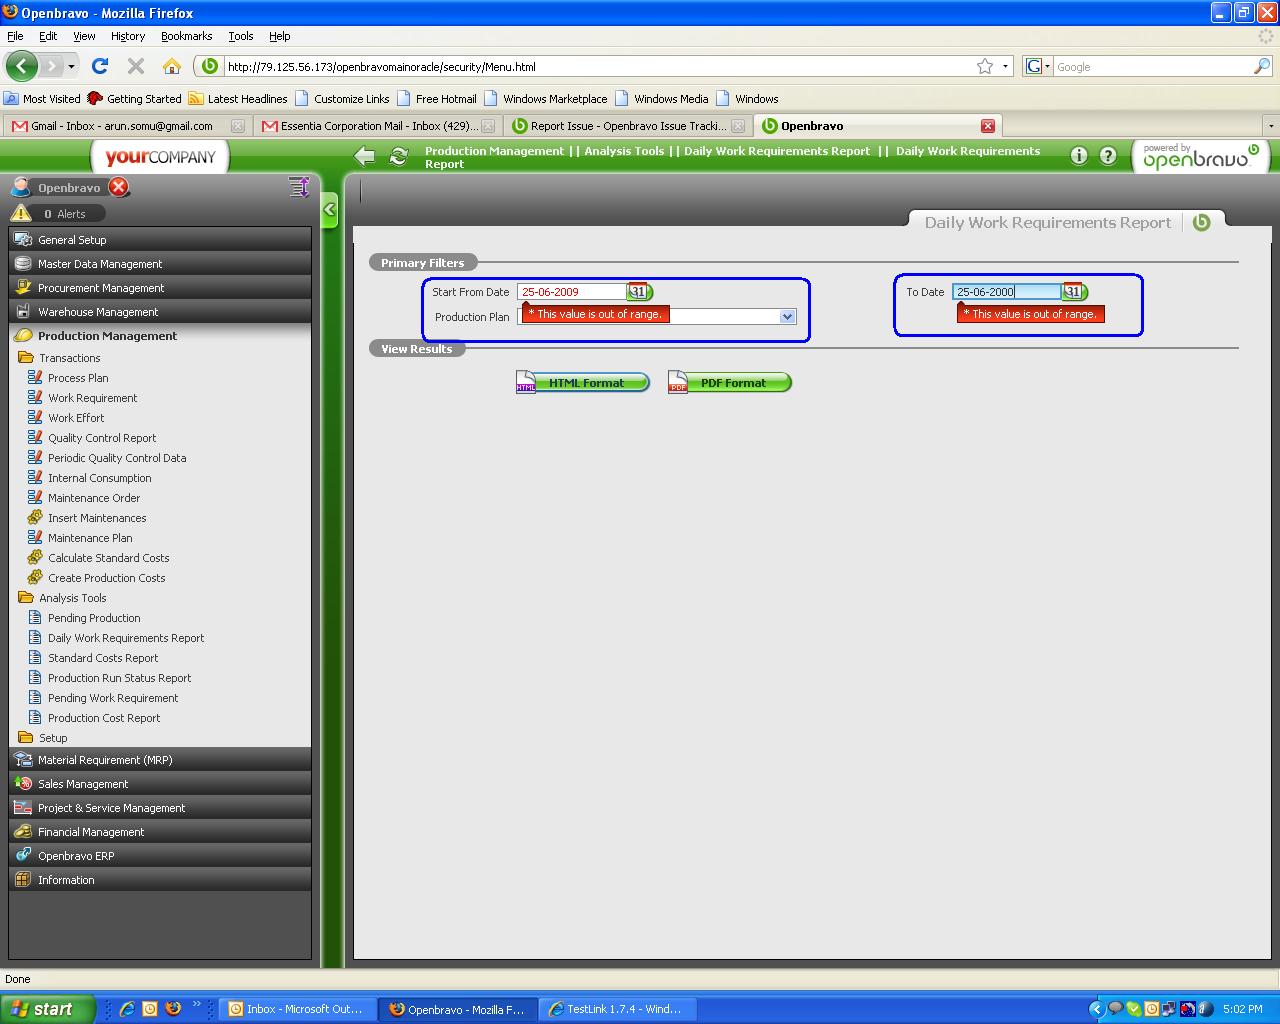The height and width of the screenshot is (1024, 1280).
Task: Open Pending Production report
Action: coord(94,618)
